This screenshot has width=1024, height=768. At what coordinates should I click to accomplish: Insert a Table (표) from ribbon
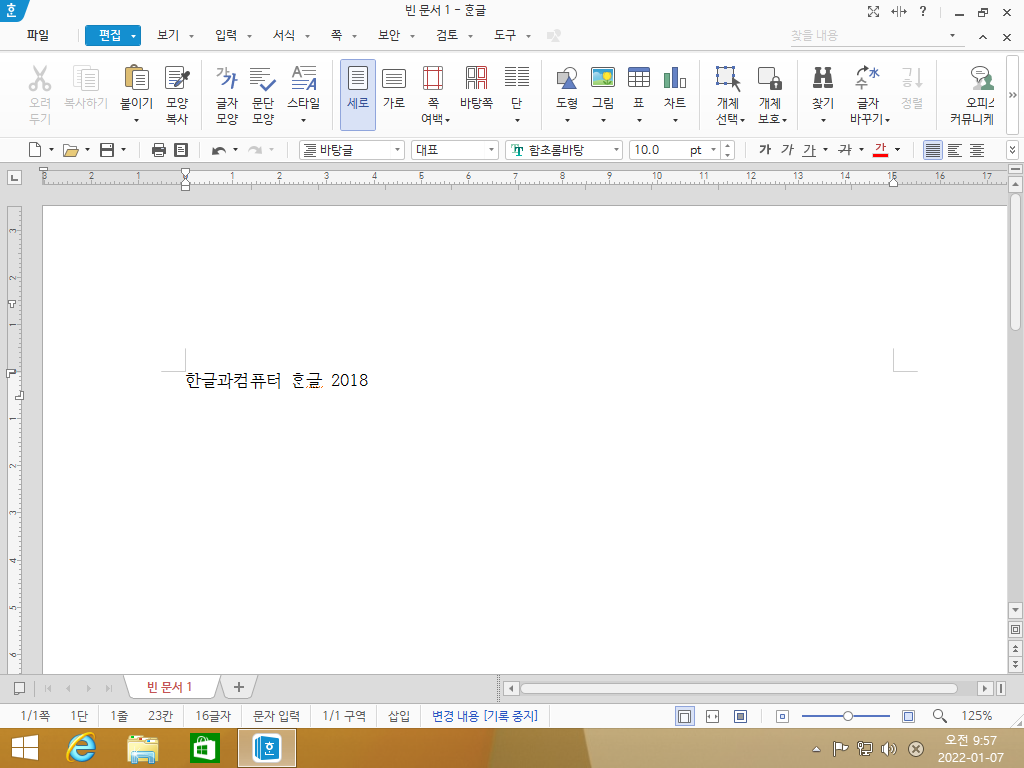[x=639, y=77]
